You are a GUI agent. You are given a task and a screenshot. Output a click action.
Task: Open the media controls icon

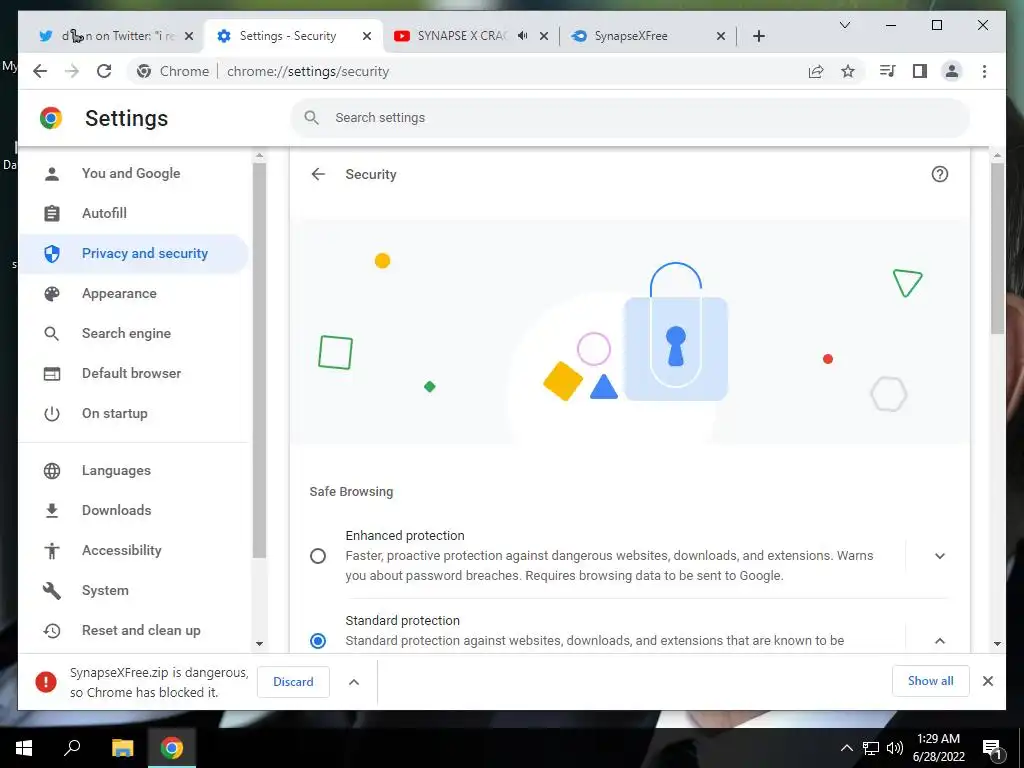[x=888, y=71]
